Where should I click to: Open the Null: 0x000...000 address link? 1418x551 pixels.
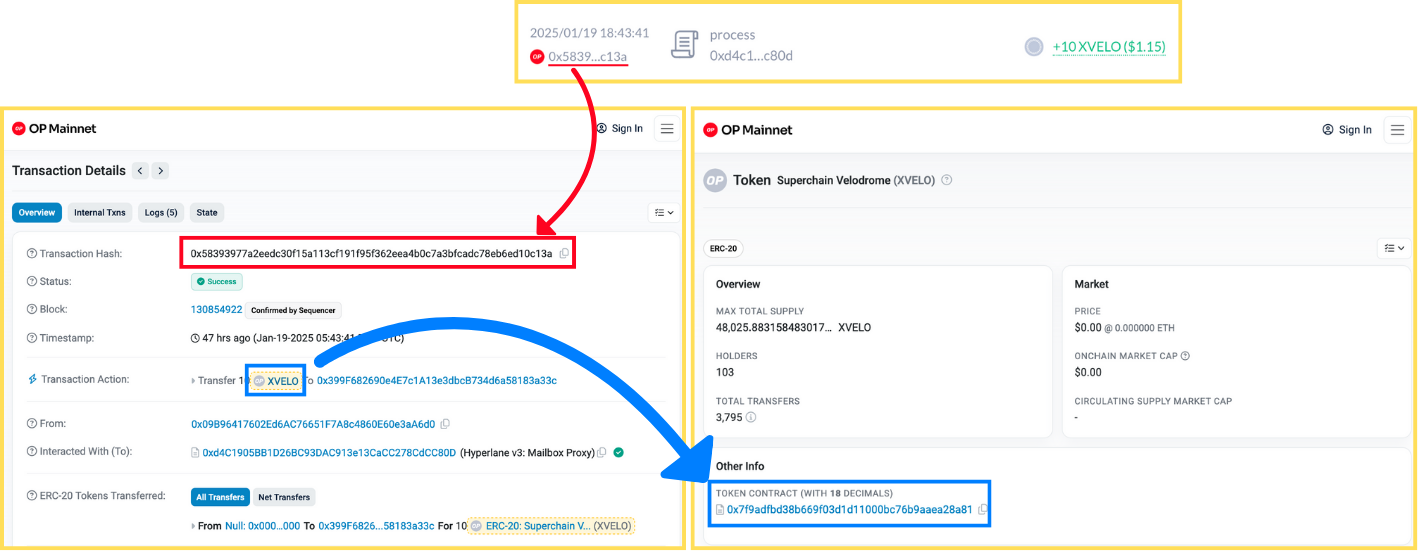coord(262,526)
